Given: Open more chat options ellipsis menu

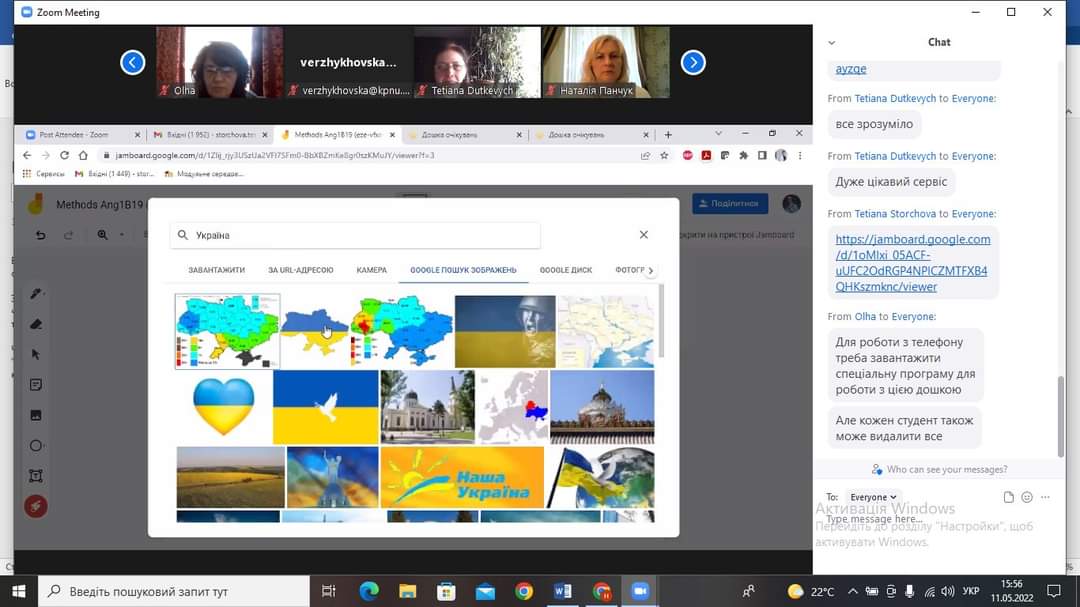Looking at the screenshot, I should coord(1046,497).
